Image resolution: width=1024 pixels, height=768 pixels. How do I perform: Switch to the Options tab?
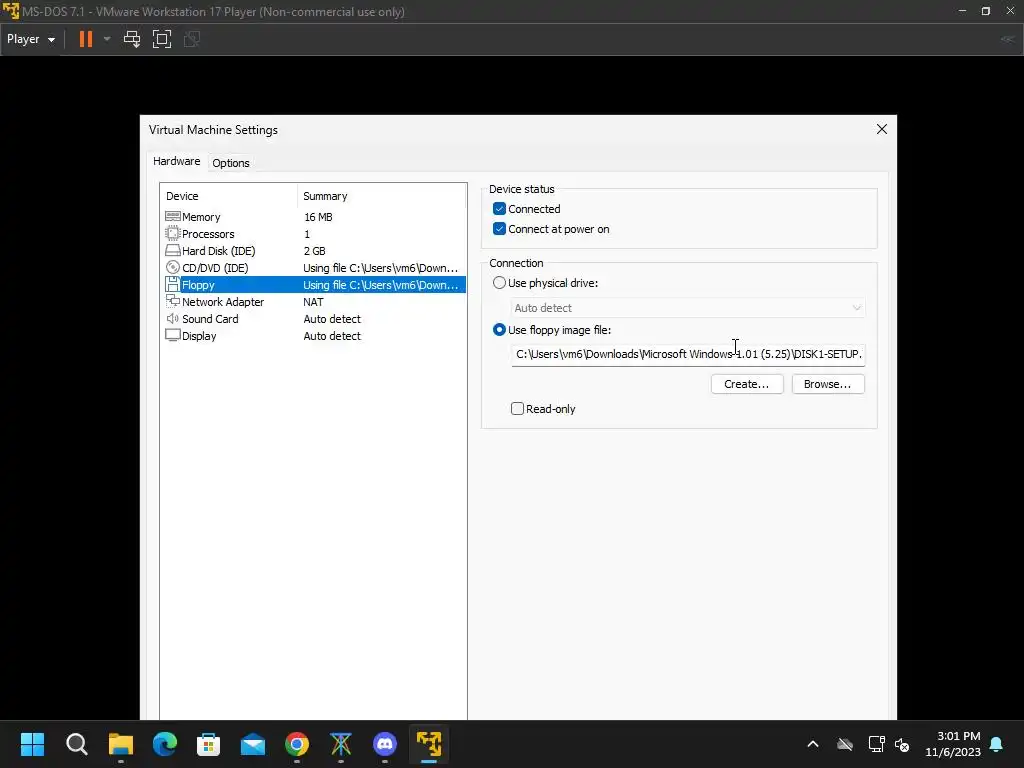pos(231,163)
